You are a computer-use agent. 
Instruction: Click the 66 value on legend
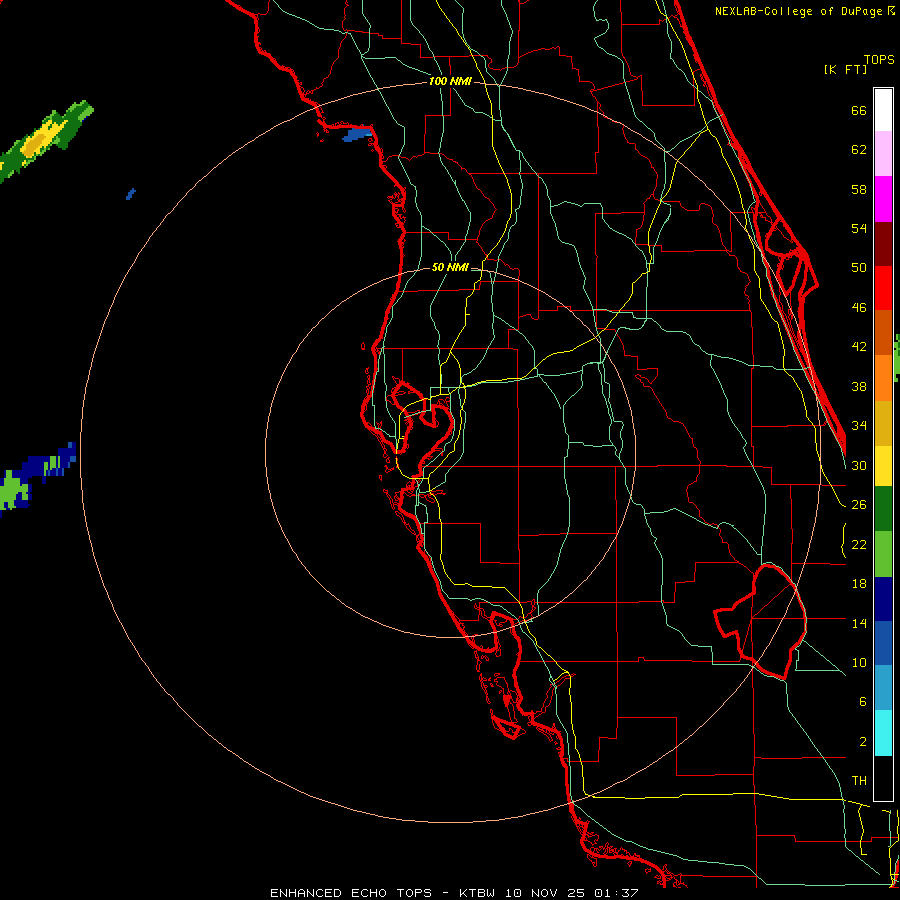coord(859,111)
